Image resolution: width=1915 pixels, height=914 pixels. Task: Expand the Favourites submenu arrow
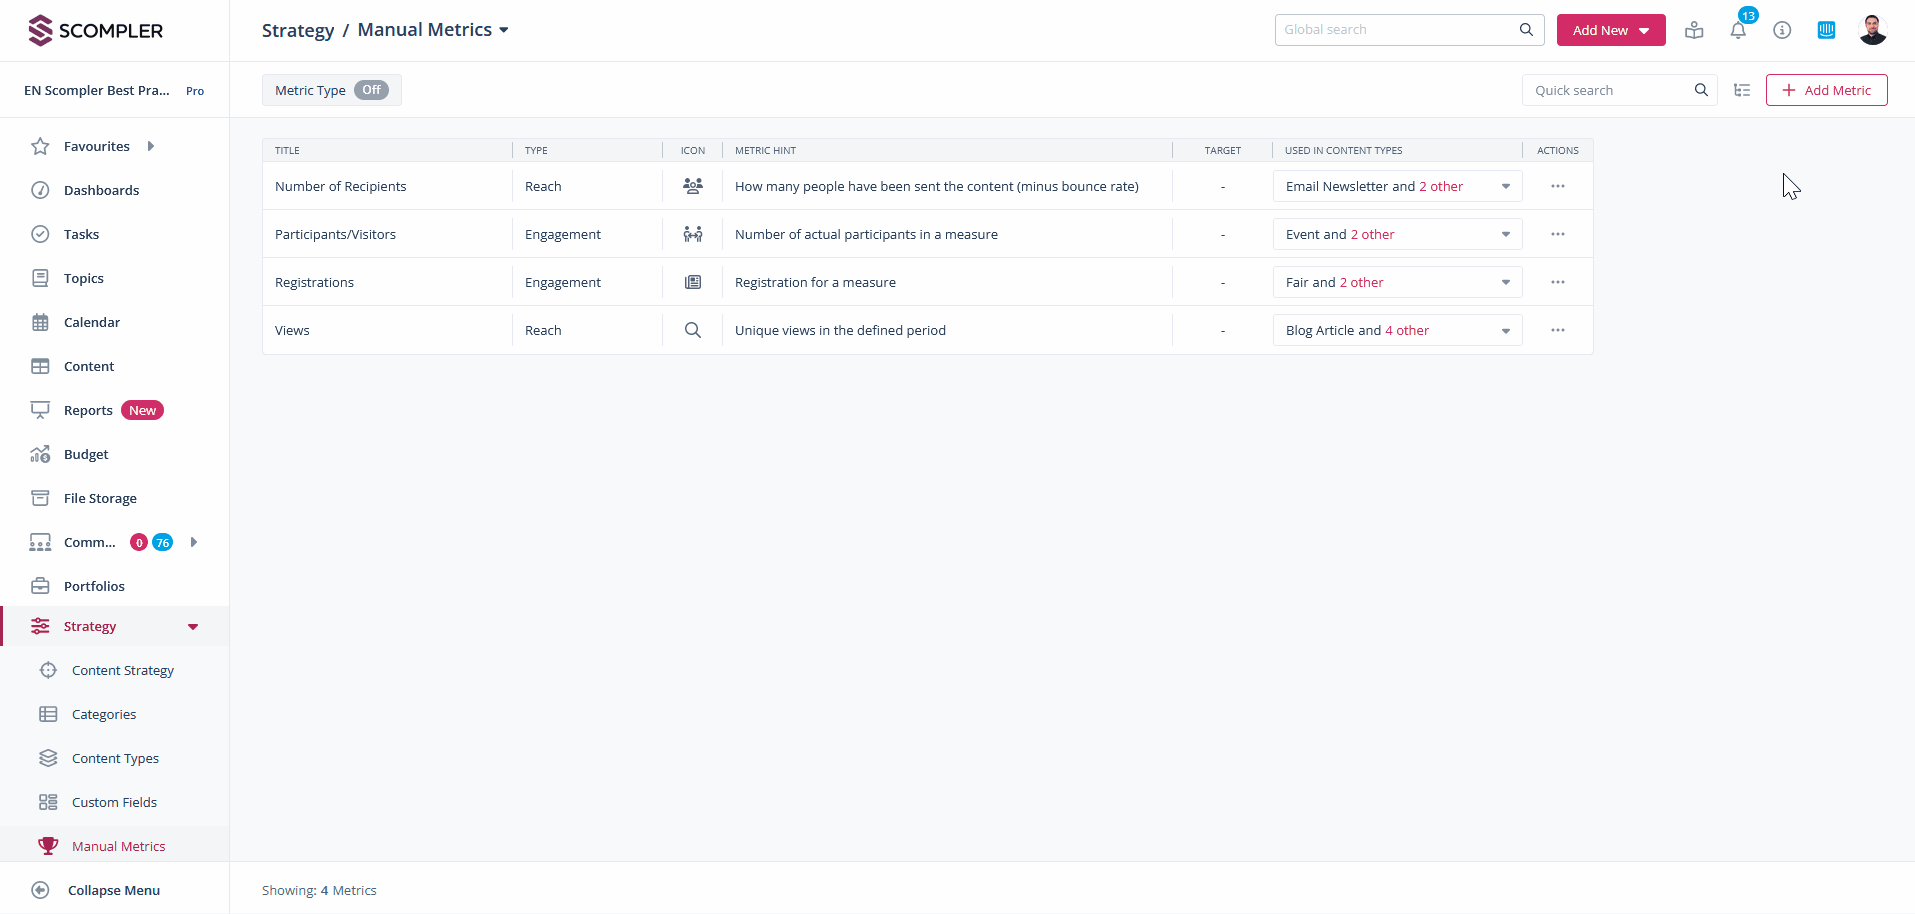pos(151,146)
